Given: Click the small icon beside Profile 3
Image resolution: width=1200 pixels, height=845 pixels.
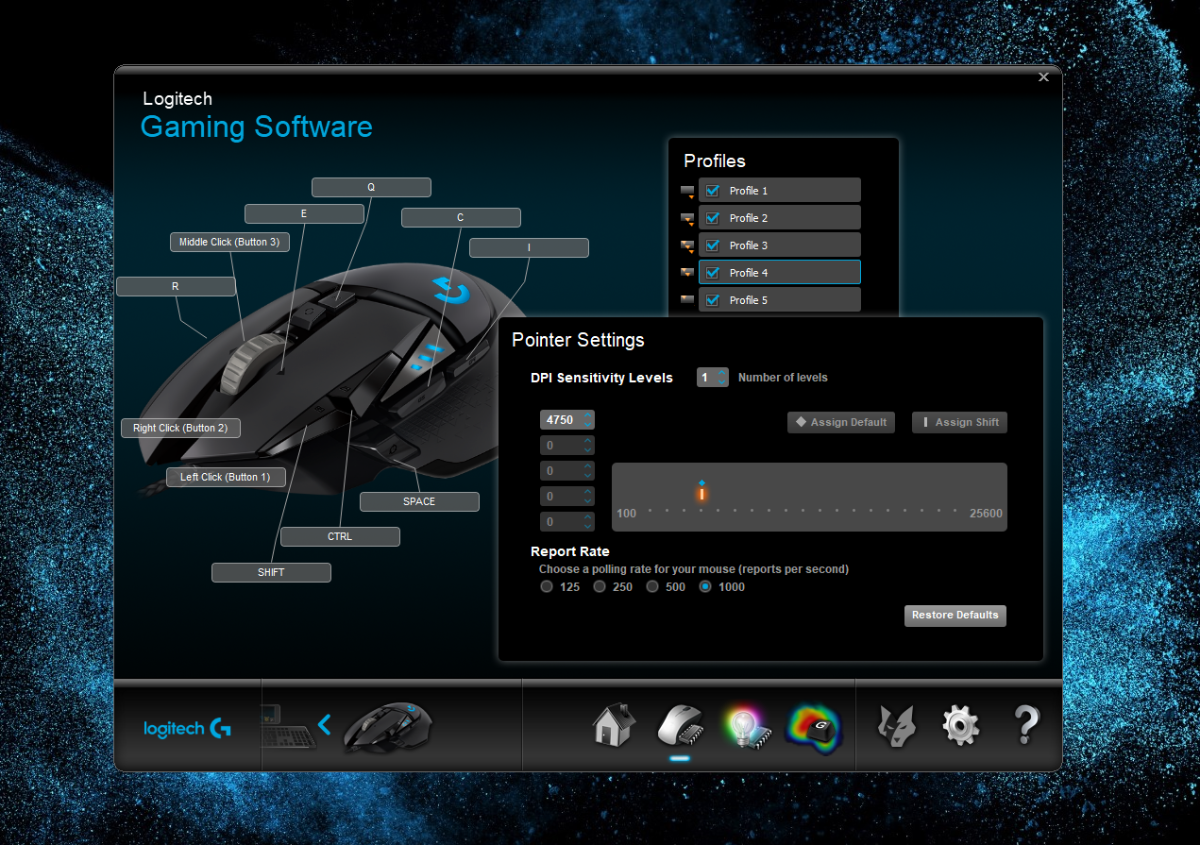Looking at the screenshot, I should [687, 245].
